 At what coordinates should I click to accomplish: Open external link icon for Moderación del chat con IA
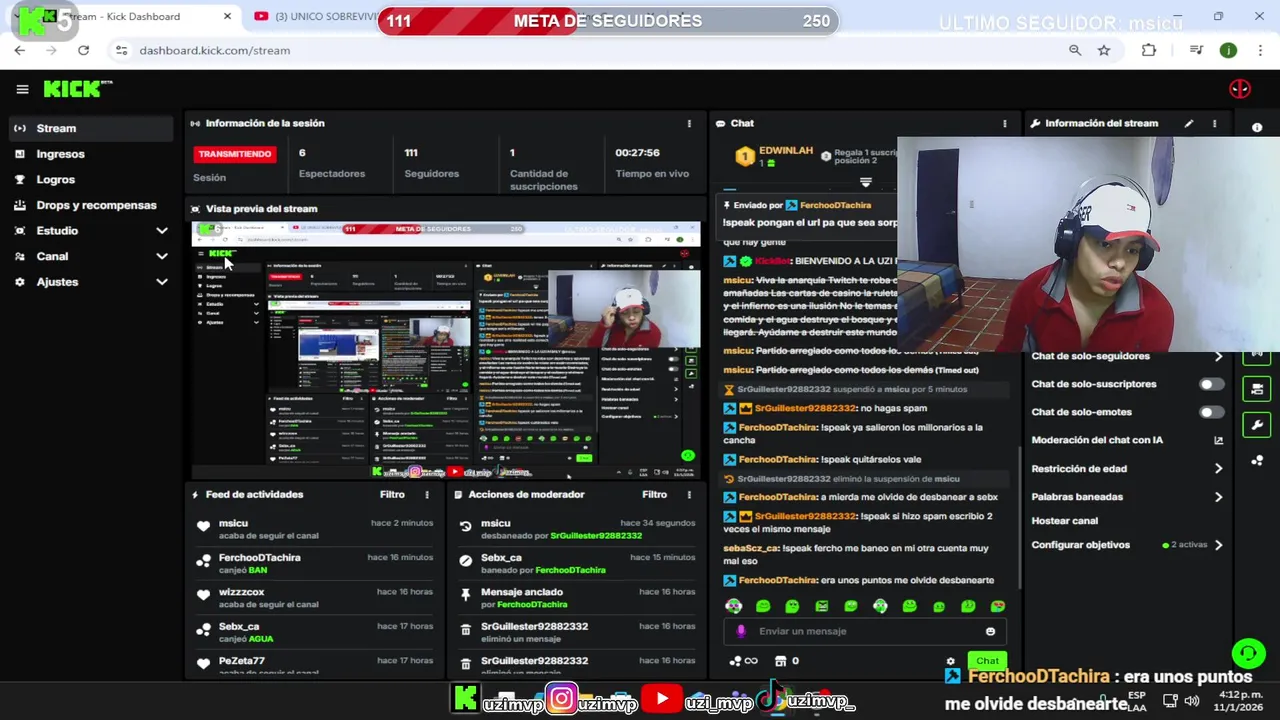1218,440
